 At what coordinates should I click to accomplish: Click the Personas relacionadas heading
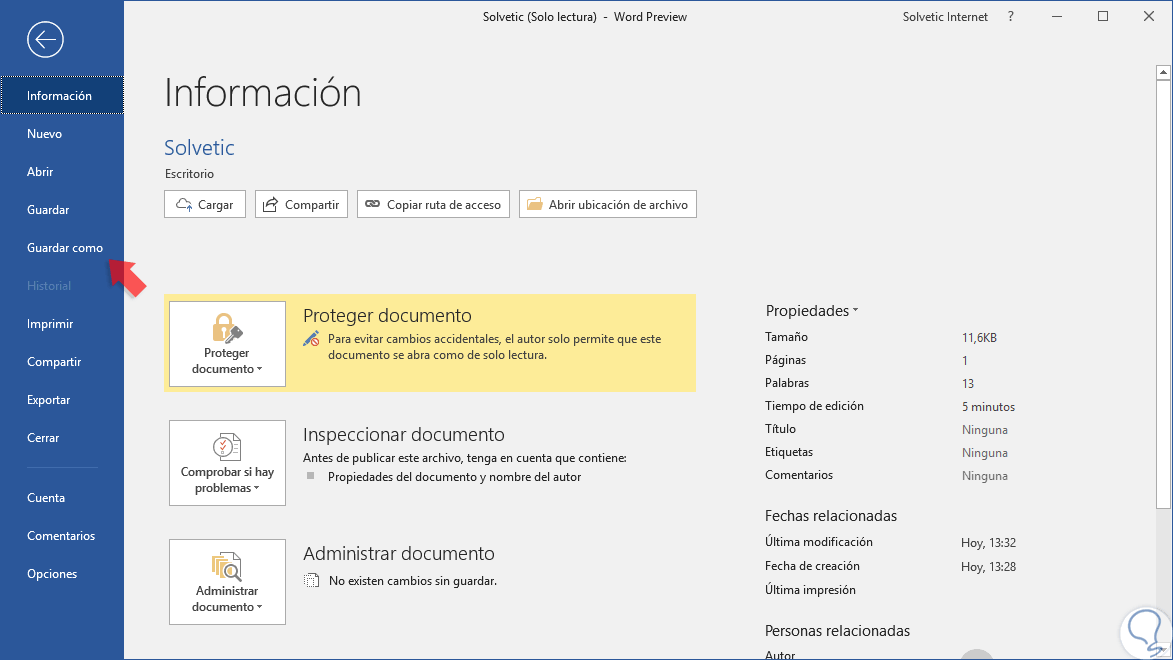837,631
